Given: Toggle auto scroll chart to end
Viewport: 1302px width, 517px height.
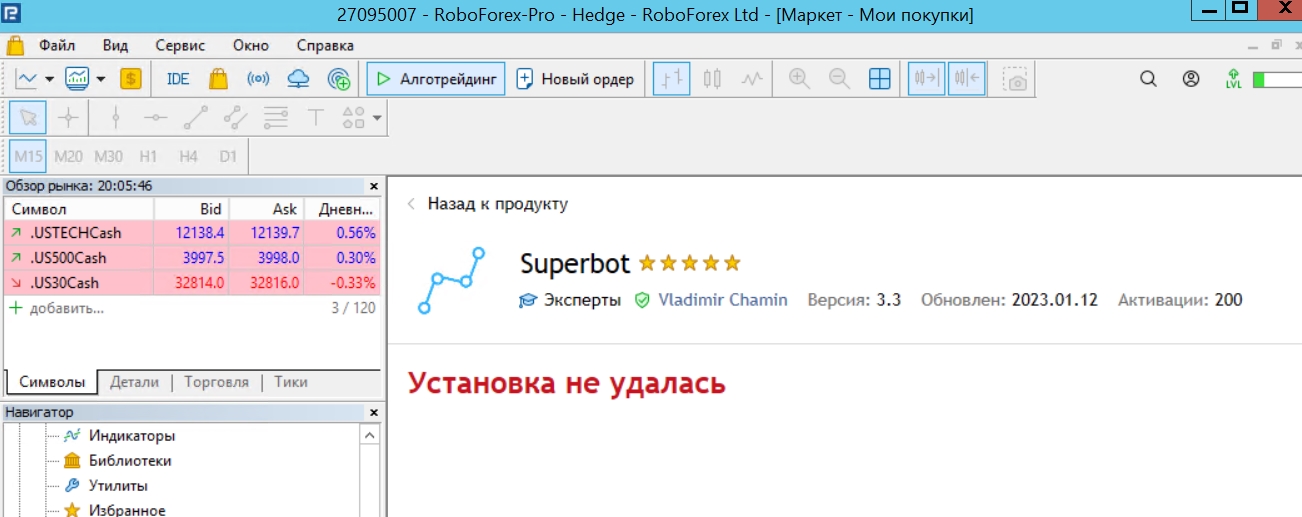Looking at the screenshot, I should point(927,79).
